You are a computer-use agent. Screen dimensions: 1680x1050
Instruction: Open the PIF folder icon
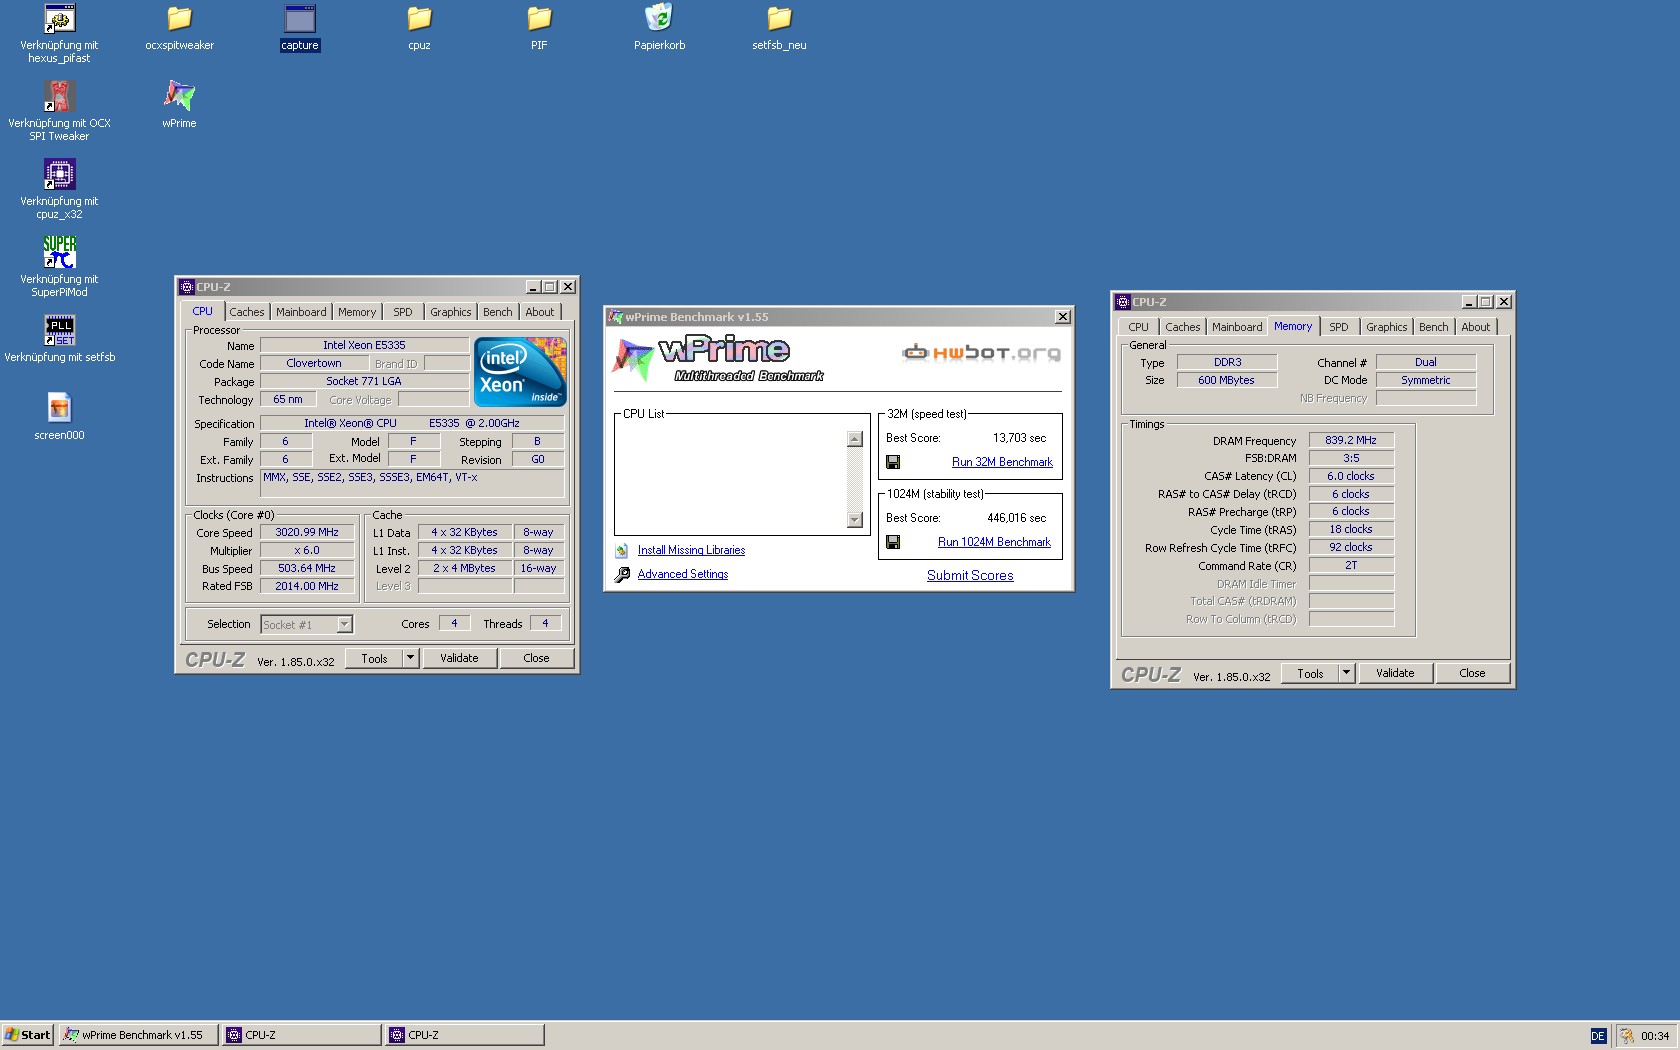click(x=539, y=18)
